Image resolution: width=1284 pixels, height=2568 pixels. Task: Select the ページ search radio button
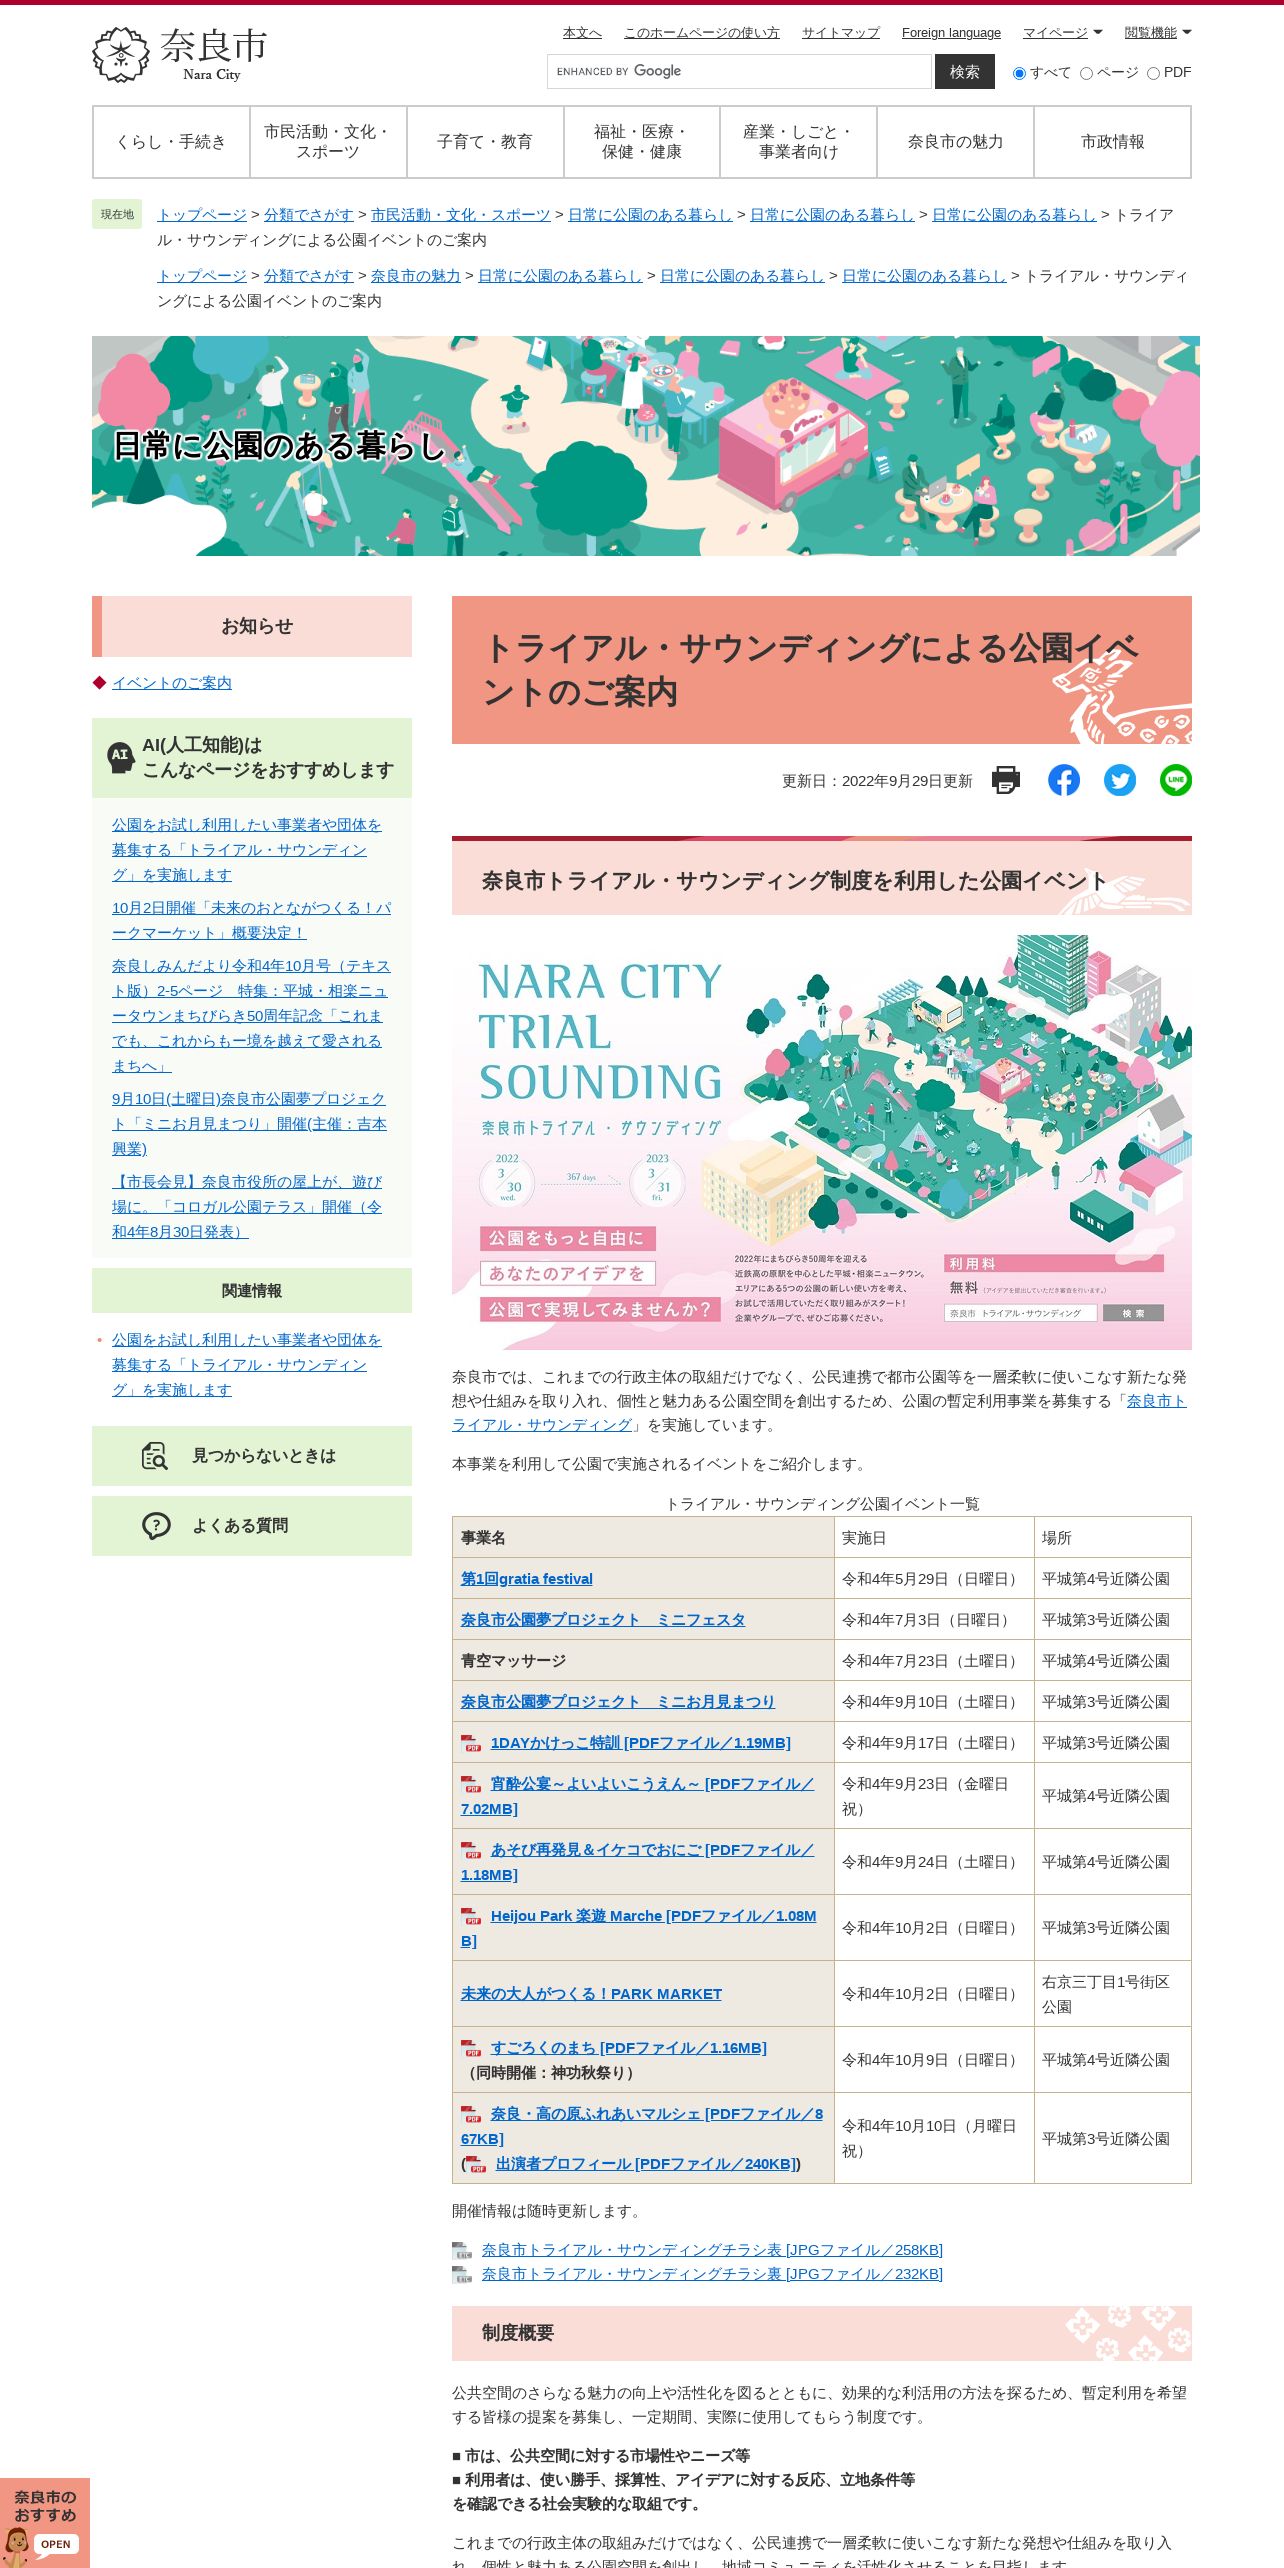1086,73
